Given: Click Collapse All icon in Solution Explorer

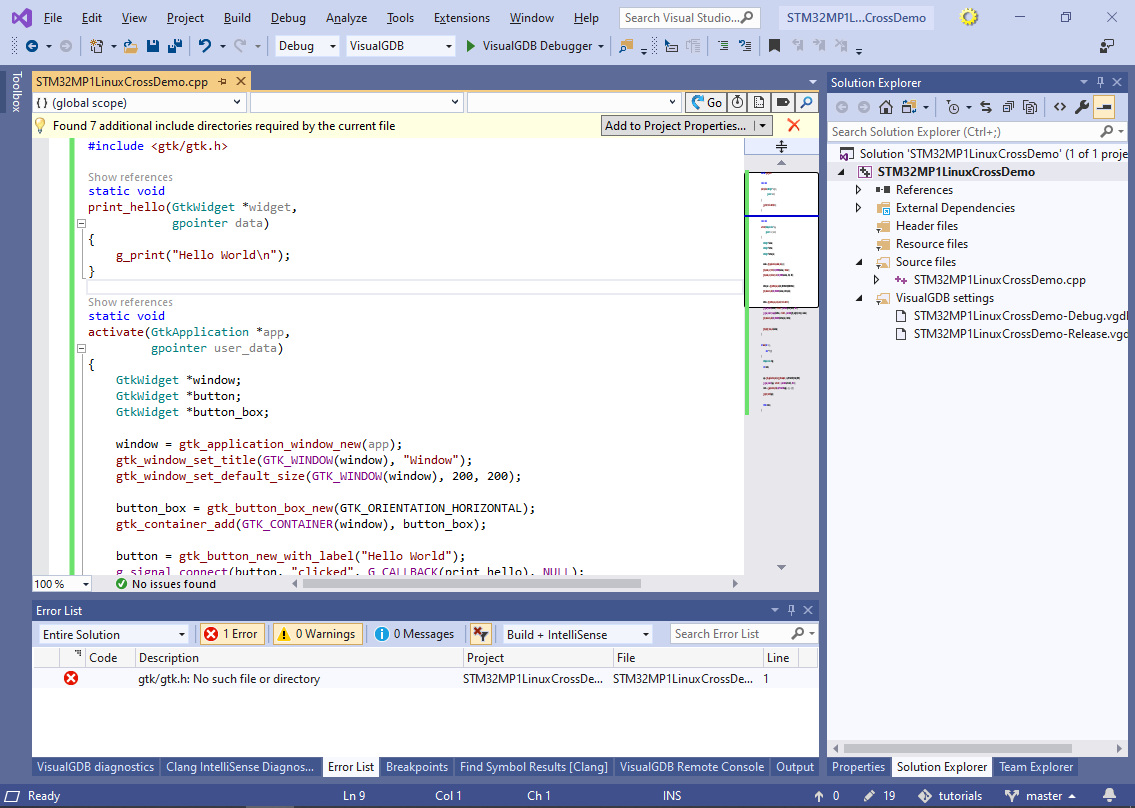Looking at the screenshot, I should click(1008, 107).
